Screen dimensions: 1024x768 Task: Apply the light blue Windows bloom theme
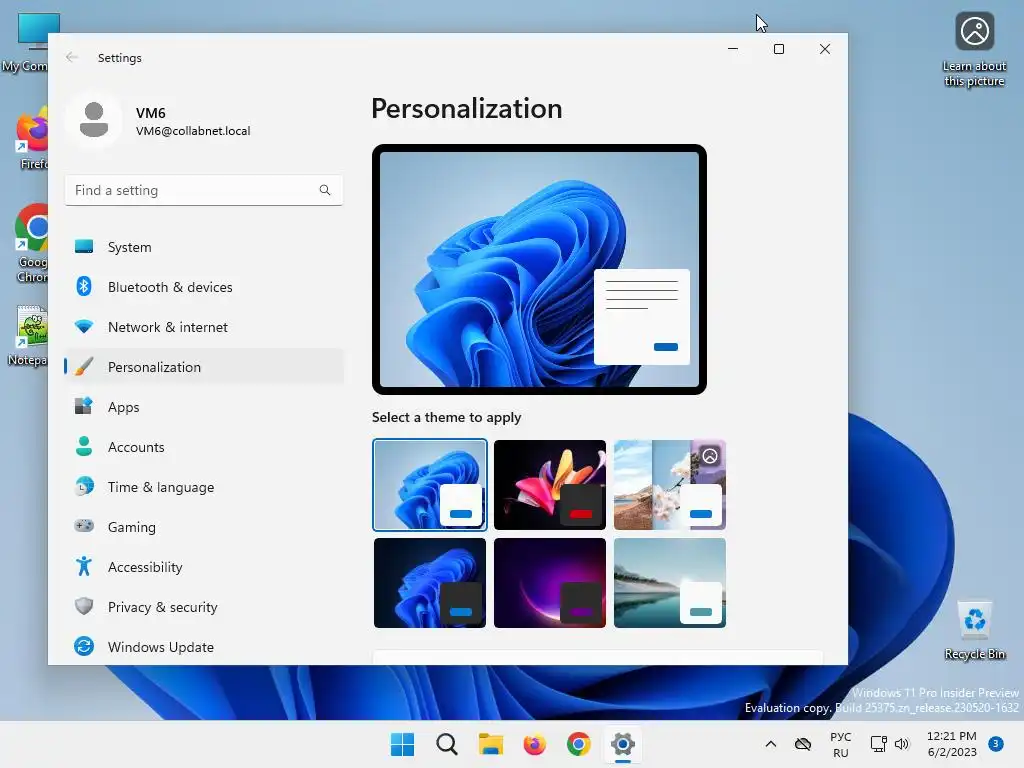[x=430, y=485]
